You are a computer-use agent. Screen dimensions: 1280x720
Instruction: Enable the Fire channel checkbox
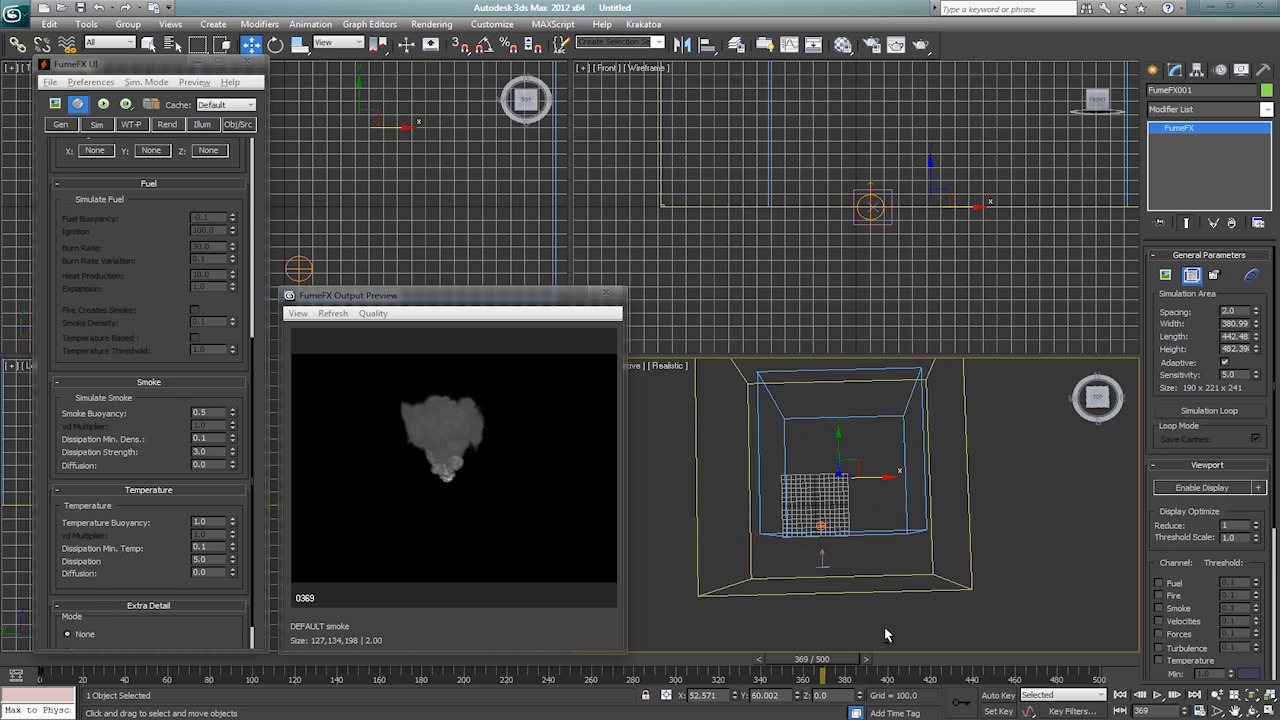[1159, 596]
